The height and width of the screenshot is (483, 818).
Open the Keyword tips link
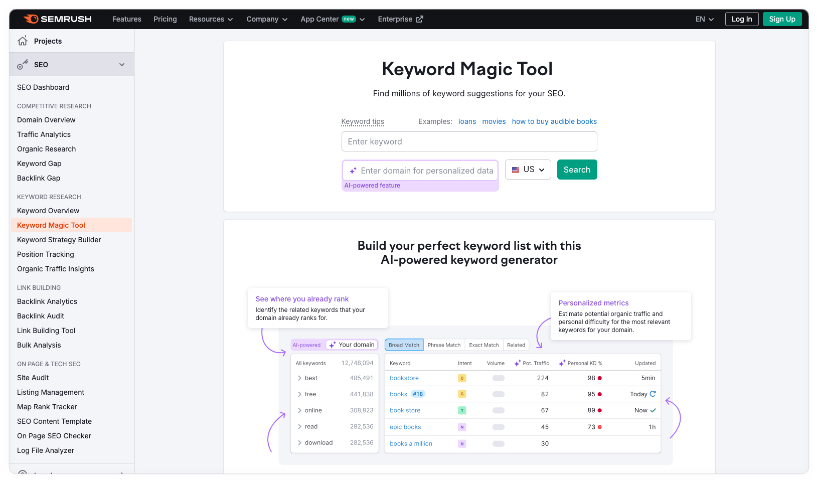363,122
